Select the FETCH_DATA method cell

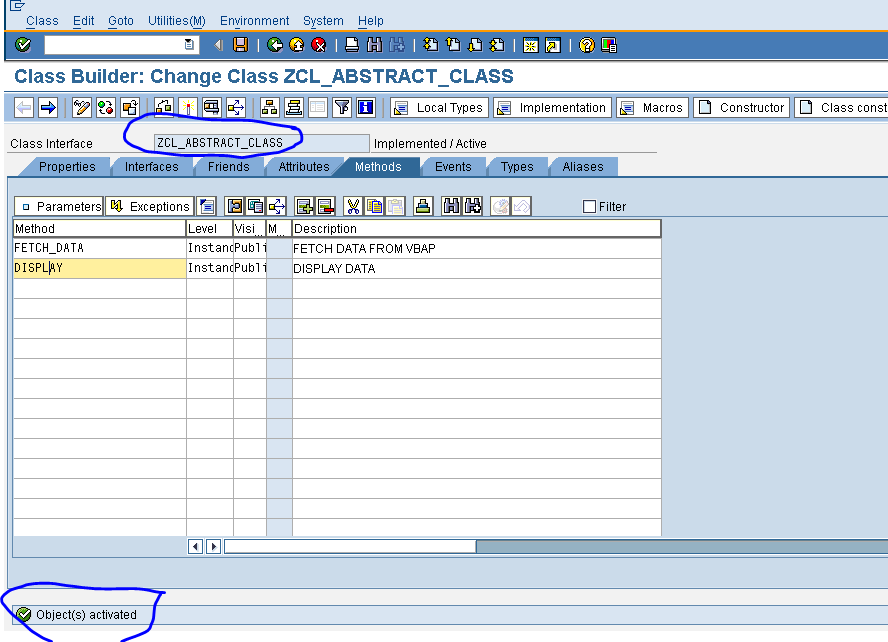tap(100, 248)
